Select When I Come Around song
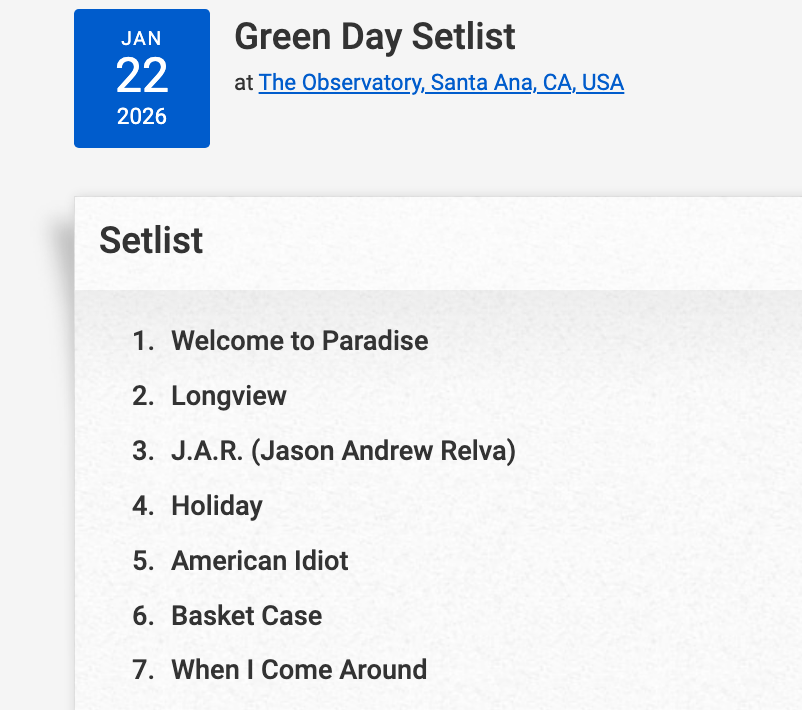The height and width of the screenshot is (710, 802). (x=299, y=669)
